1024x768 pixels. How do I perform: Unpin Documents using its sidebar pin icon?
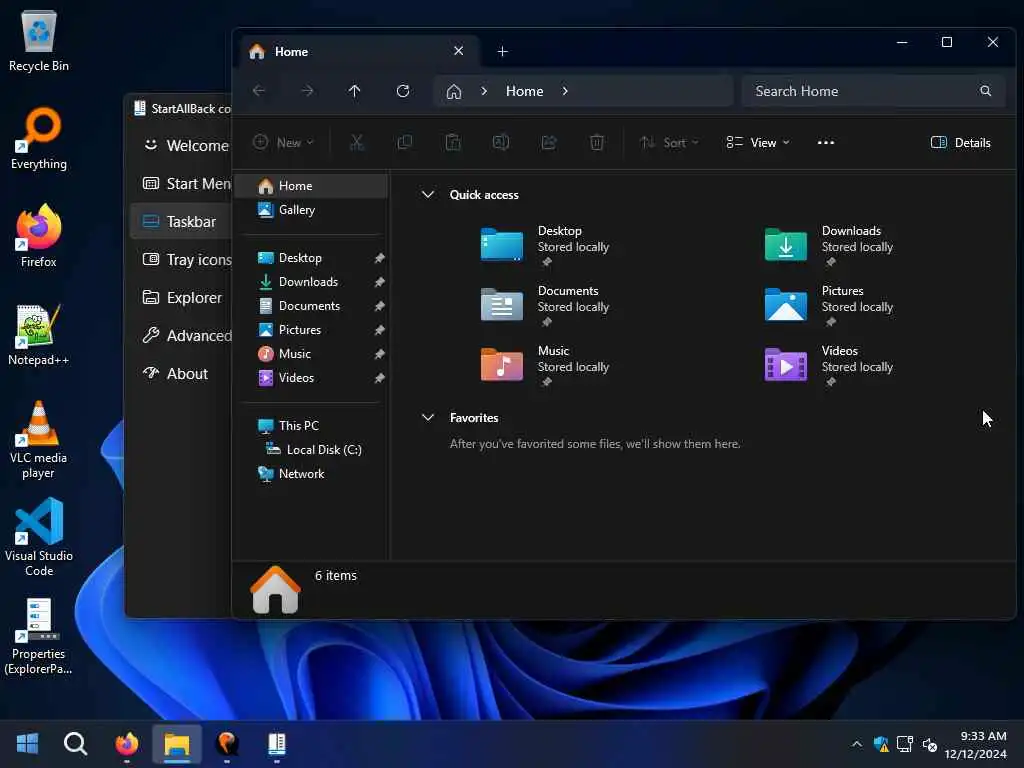coord(379,306)
